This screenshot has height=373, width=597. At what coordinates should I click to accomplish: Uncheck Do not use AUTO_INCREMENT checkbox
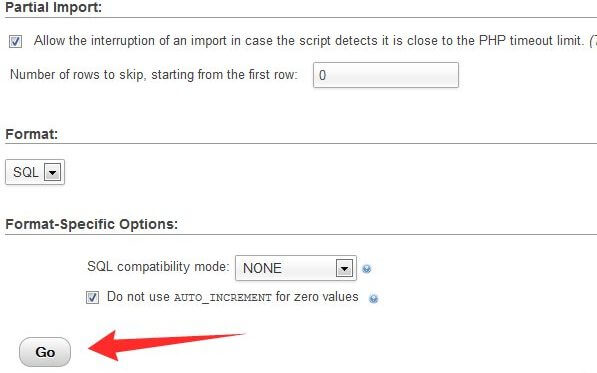pos(93,297)
